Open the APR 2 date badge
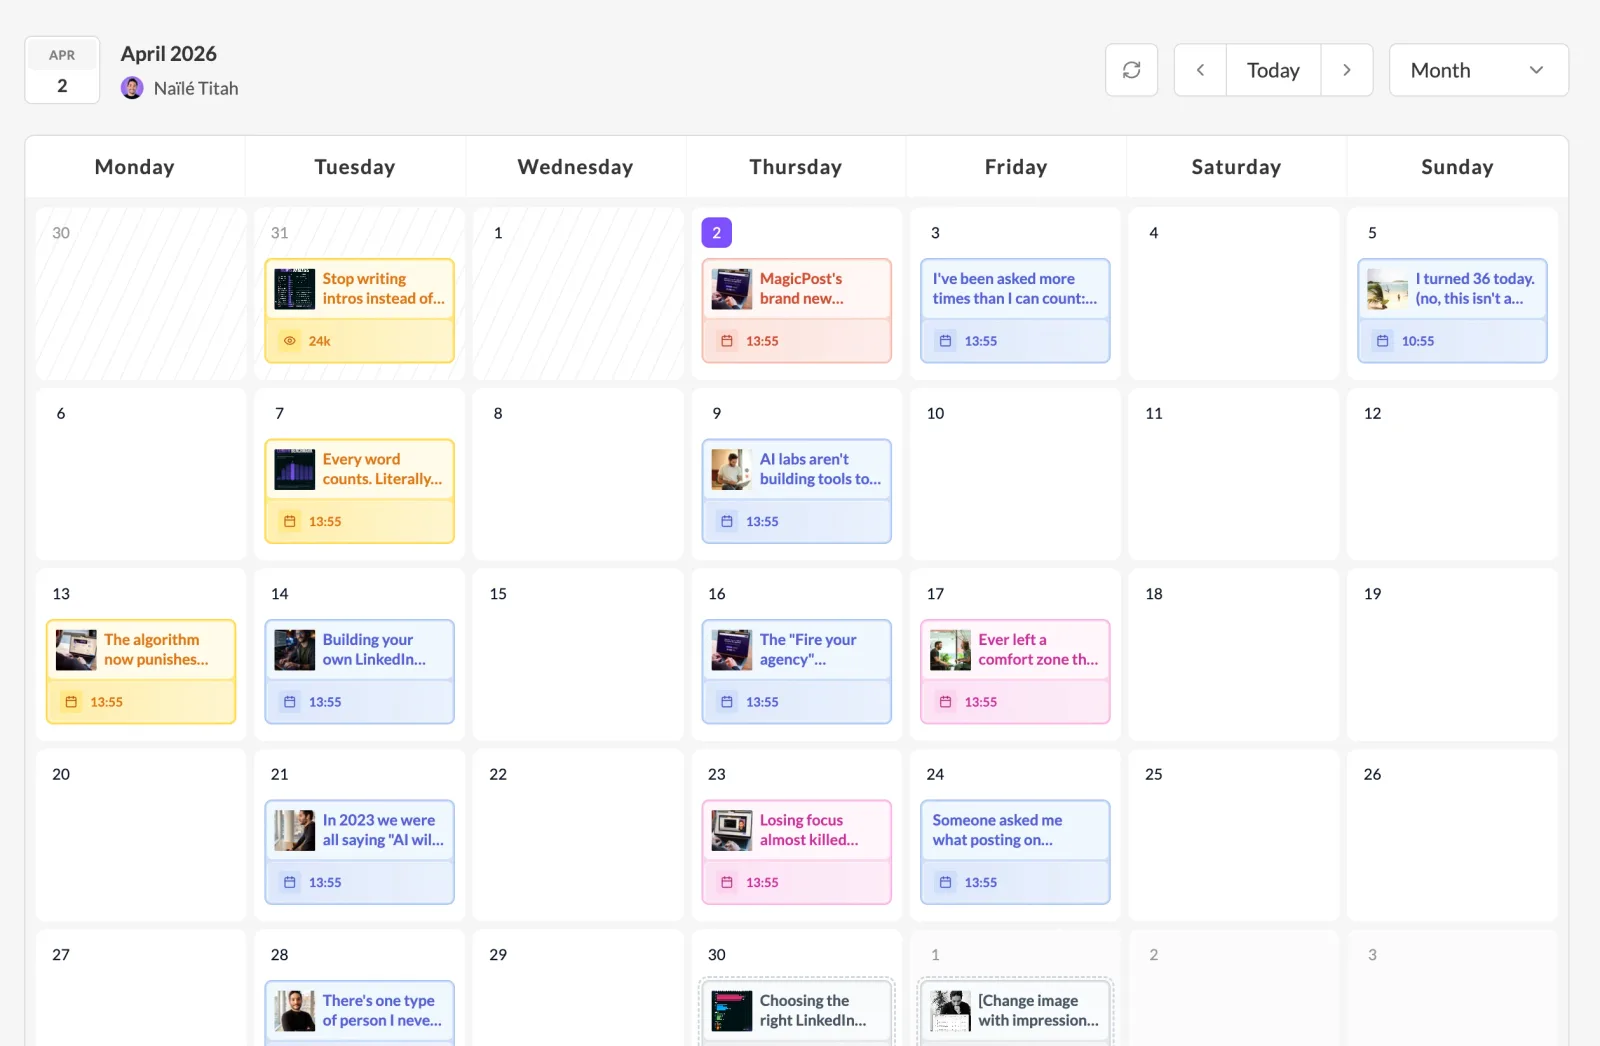This screenshot has height=1046, width=1600. [x=62, y=70]
